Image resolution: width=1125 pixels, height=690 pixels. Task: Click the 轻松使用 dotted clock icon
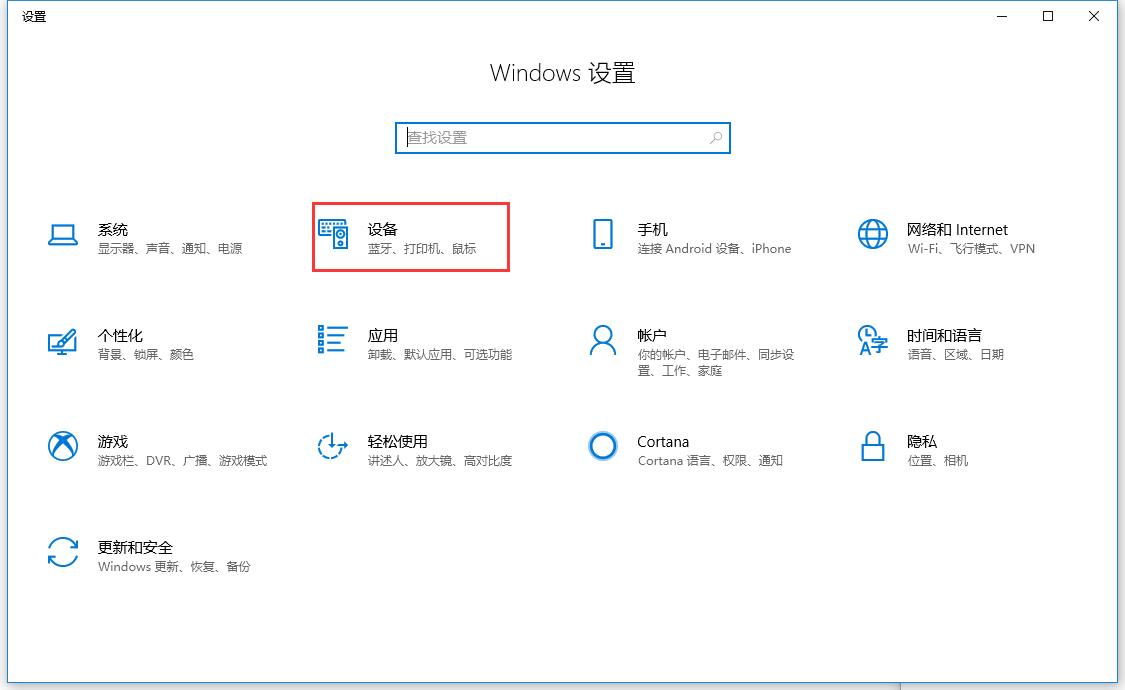click(332, 446)
